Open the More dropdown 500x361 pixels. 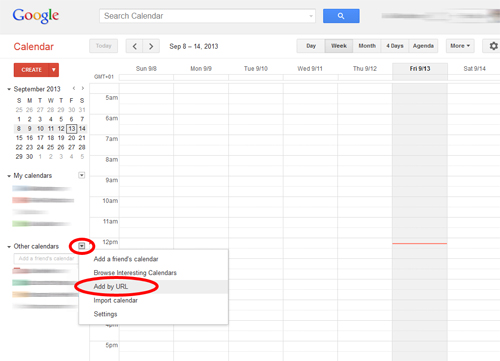(x=460, y=46)
